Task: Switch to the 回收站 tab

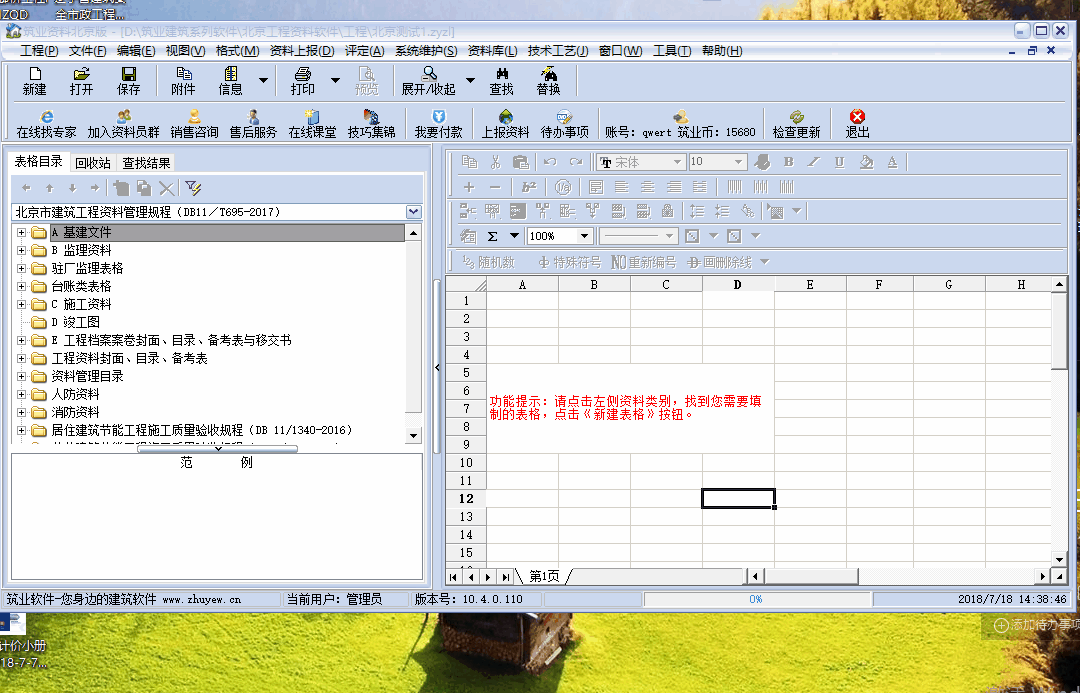Action: (92, 163)
